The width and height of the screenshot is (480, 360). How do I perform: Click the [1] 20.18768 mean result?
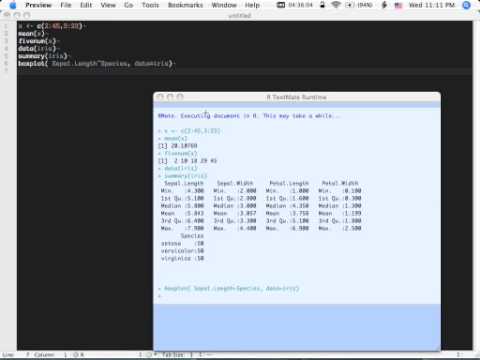pyautogui.click(x=178, y=146)
